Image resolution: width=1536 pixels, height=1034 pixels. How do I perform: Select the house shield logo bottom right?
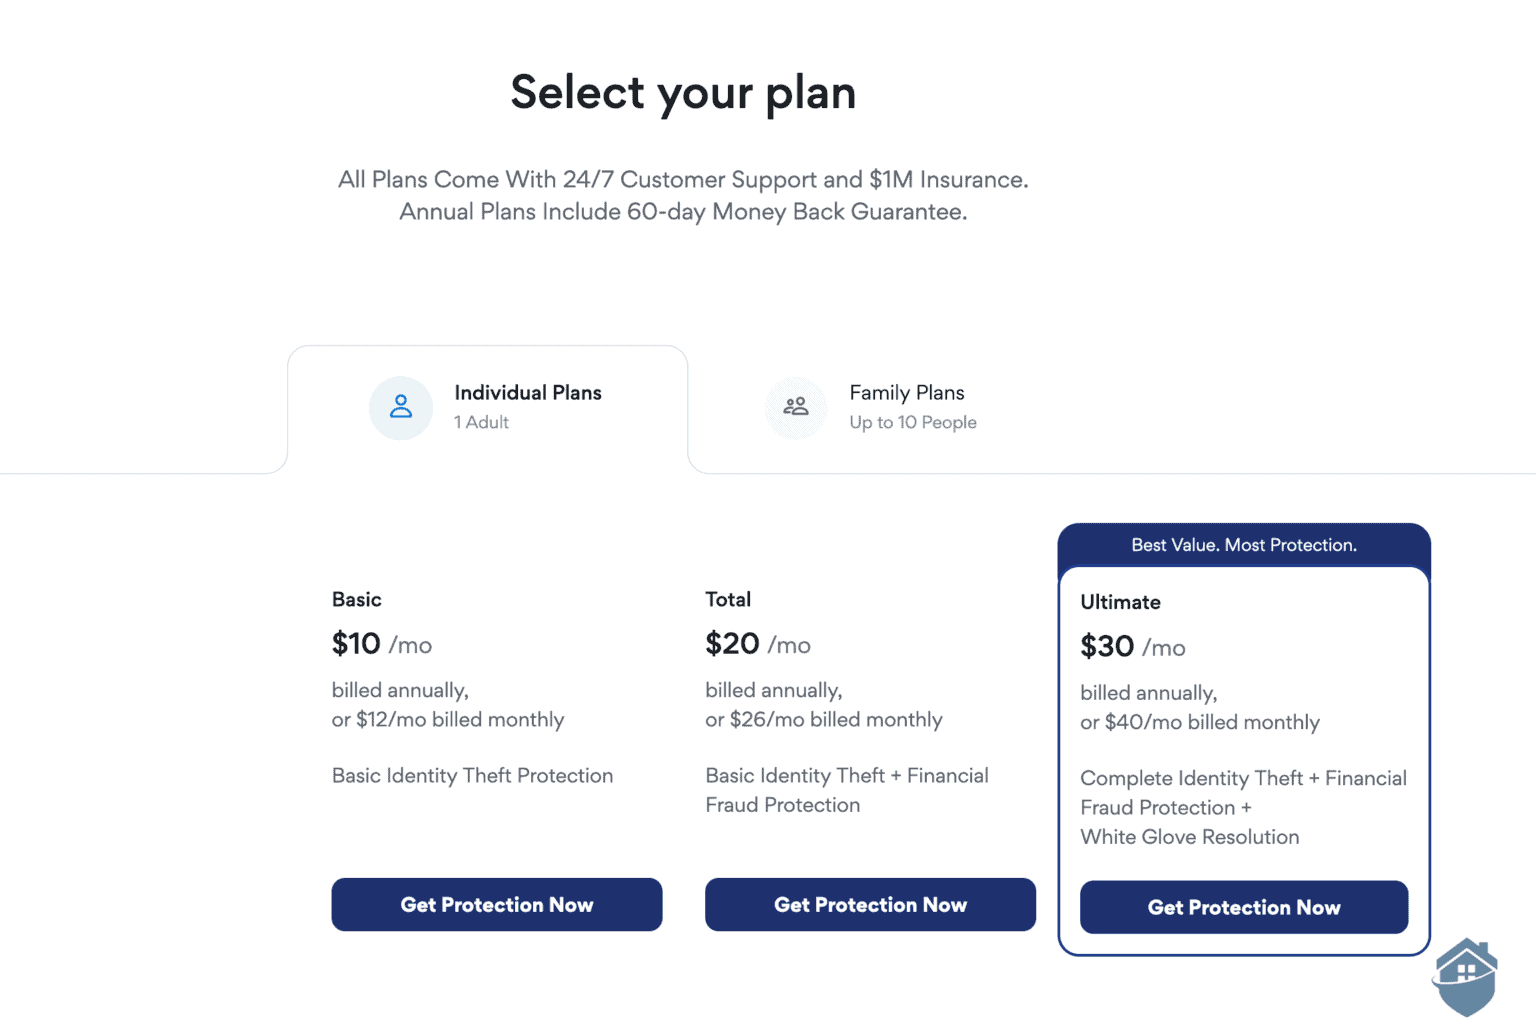[x=1465, y=975]
